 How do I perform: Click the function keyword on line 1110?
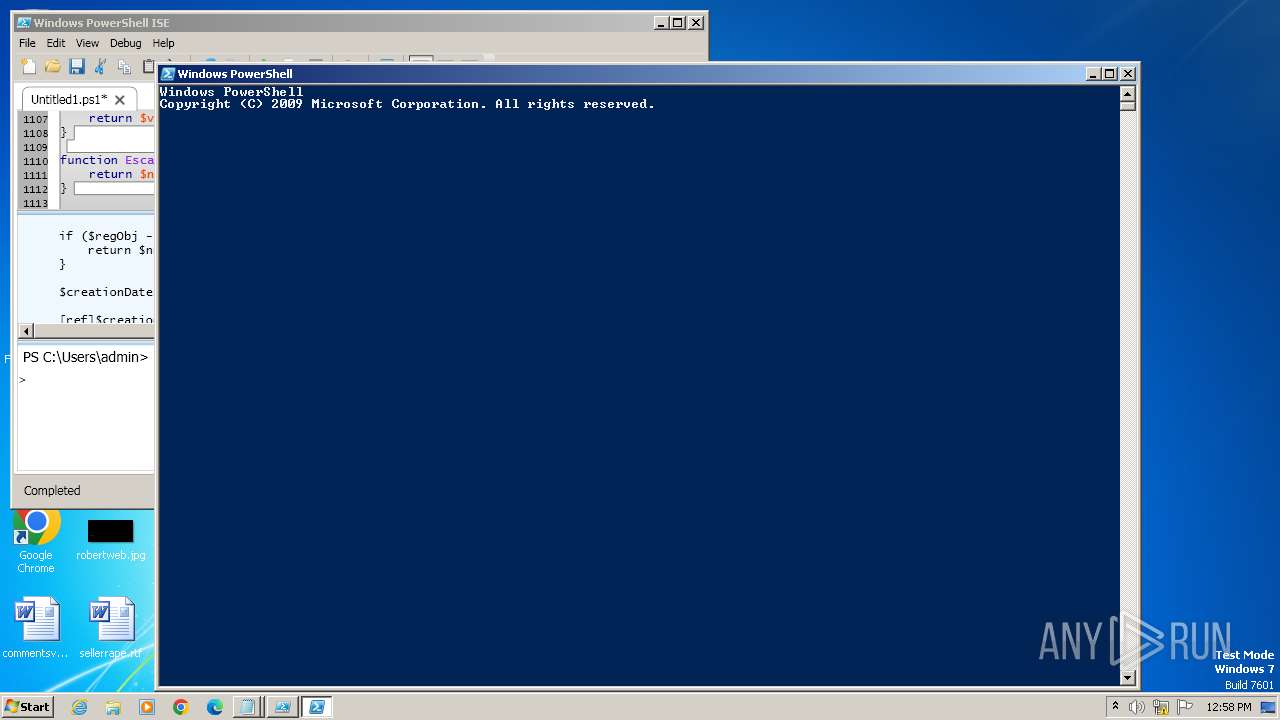click(89, 160)
